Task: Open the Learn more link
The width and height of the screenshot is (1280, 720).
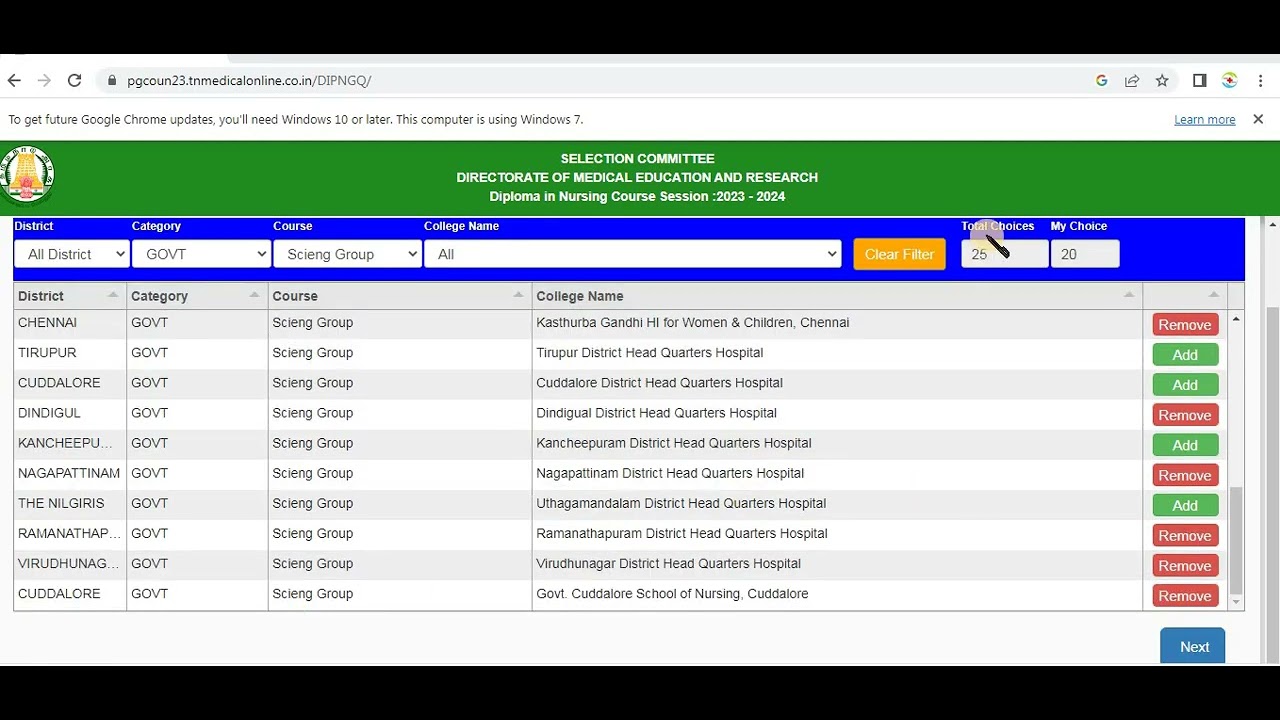Action: click(1204, 119)
